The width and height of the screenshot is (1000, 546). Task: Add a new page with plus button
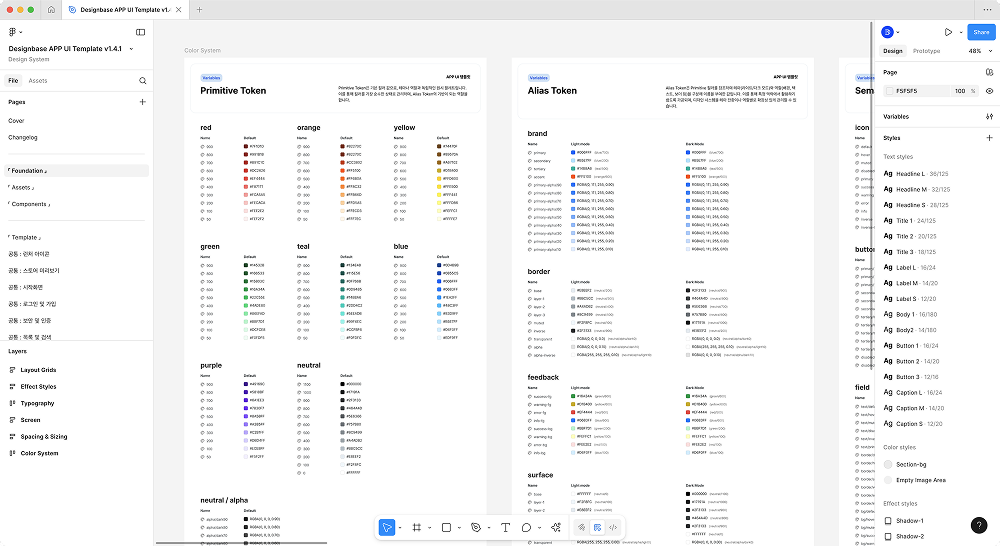tap(143, 102)
